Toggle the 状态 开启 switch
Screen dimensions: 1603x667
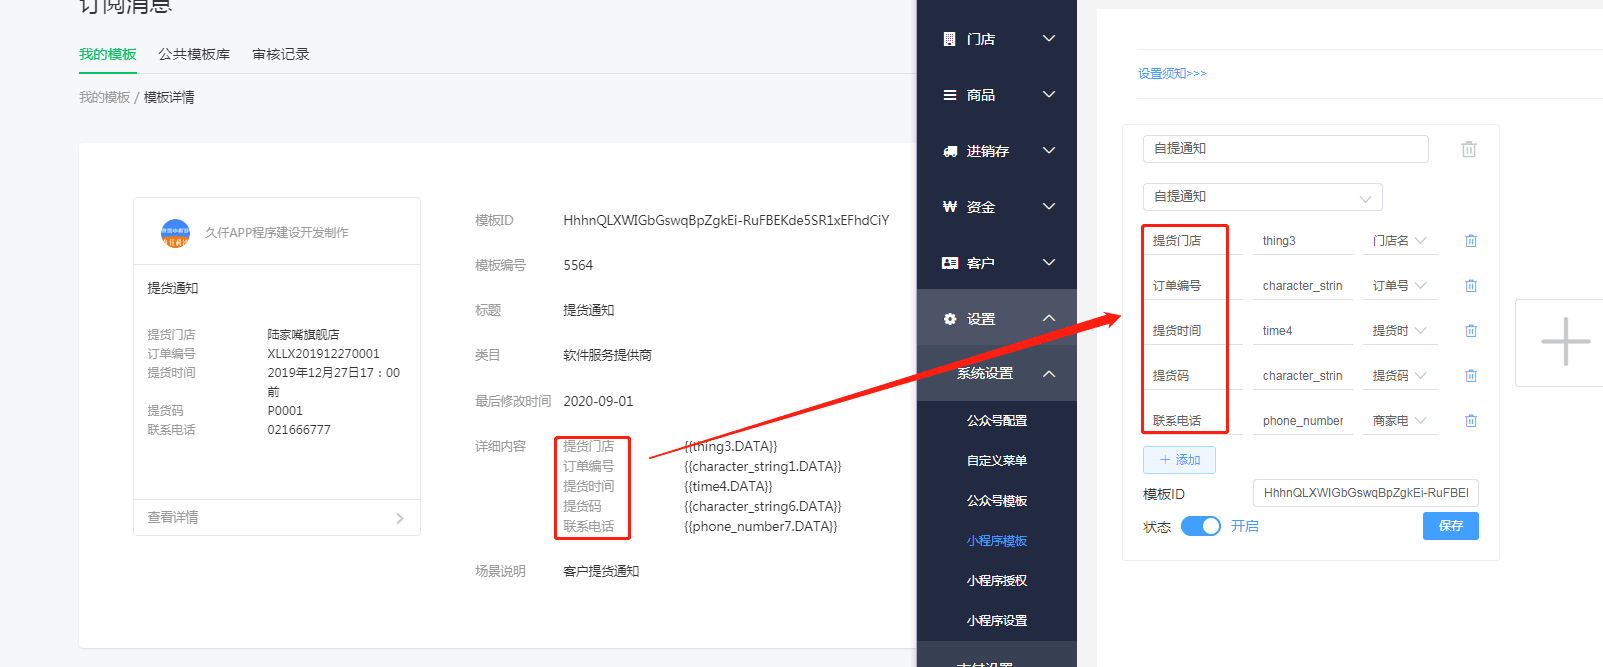click(x=1200, y=526)
